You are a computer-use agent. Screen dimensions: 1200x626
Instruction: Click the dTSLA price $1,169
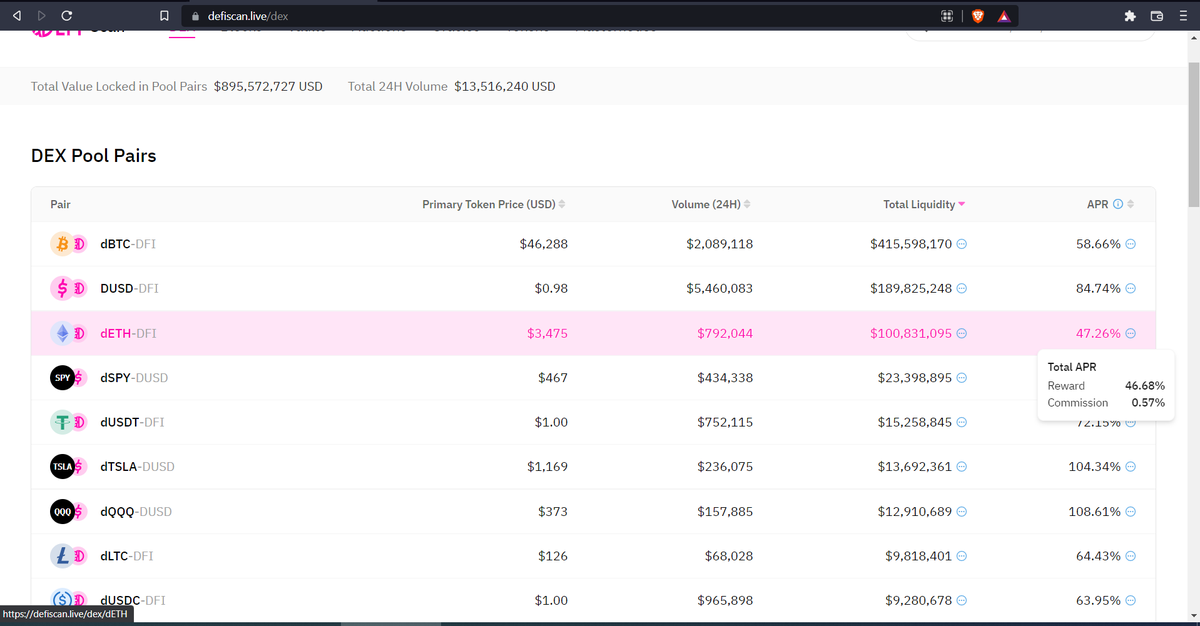(x=547, y=466)
